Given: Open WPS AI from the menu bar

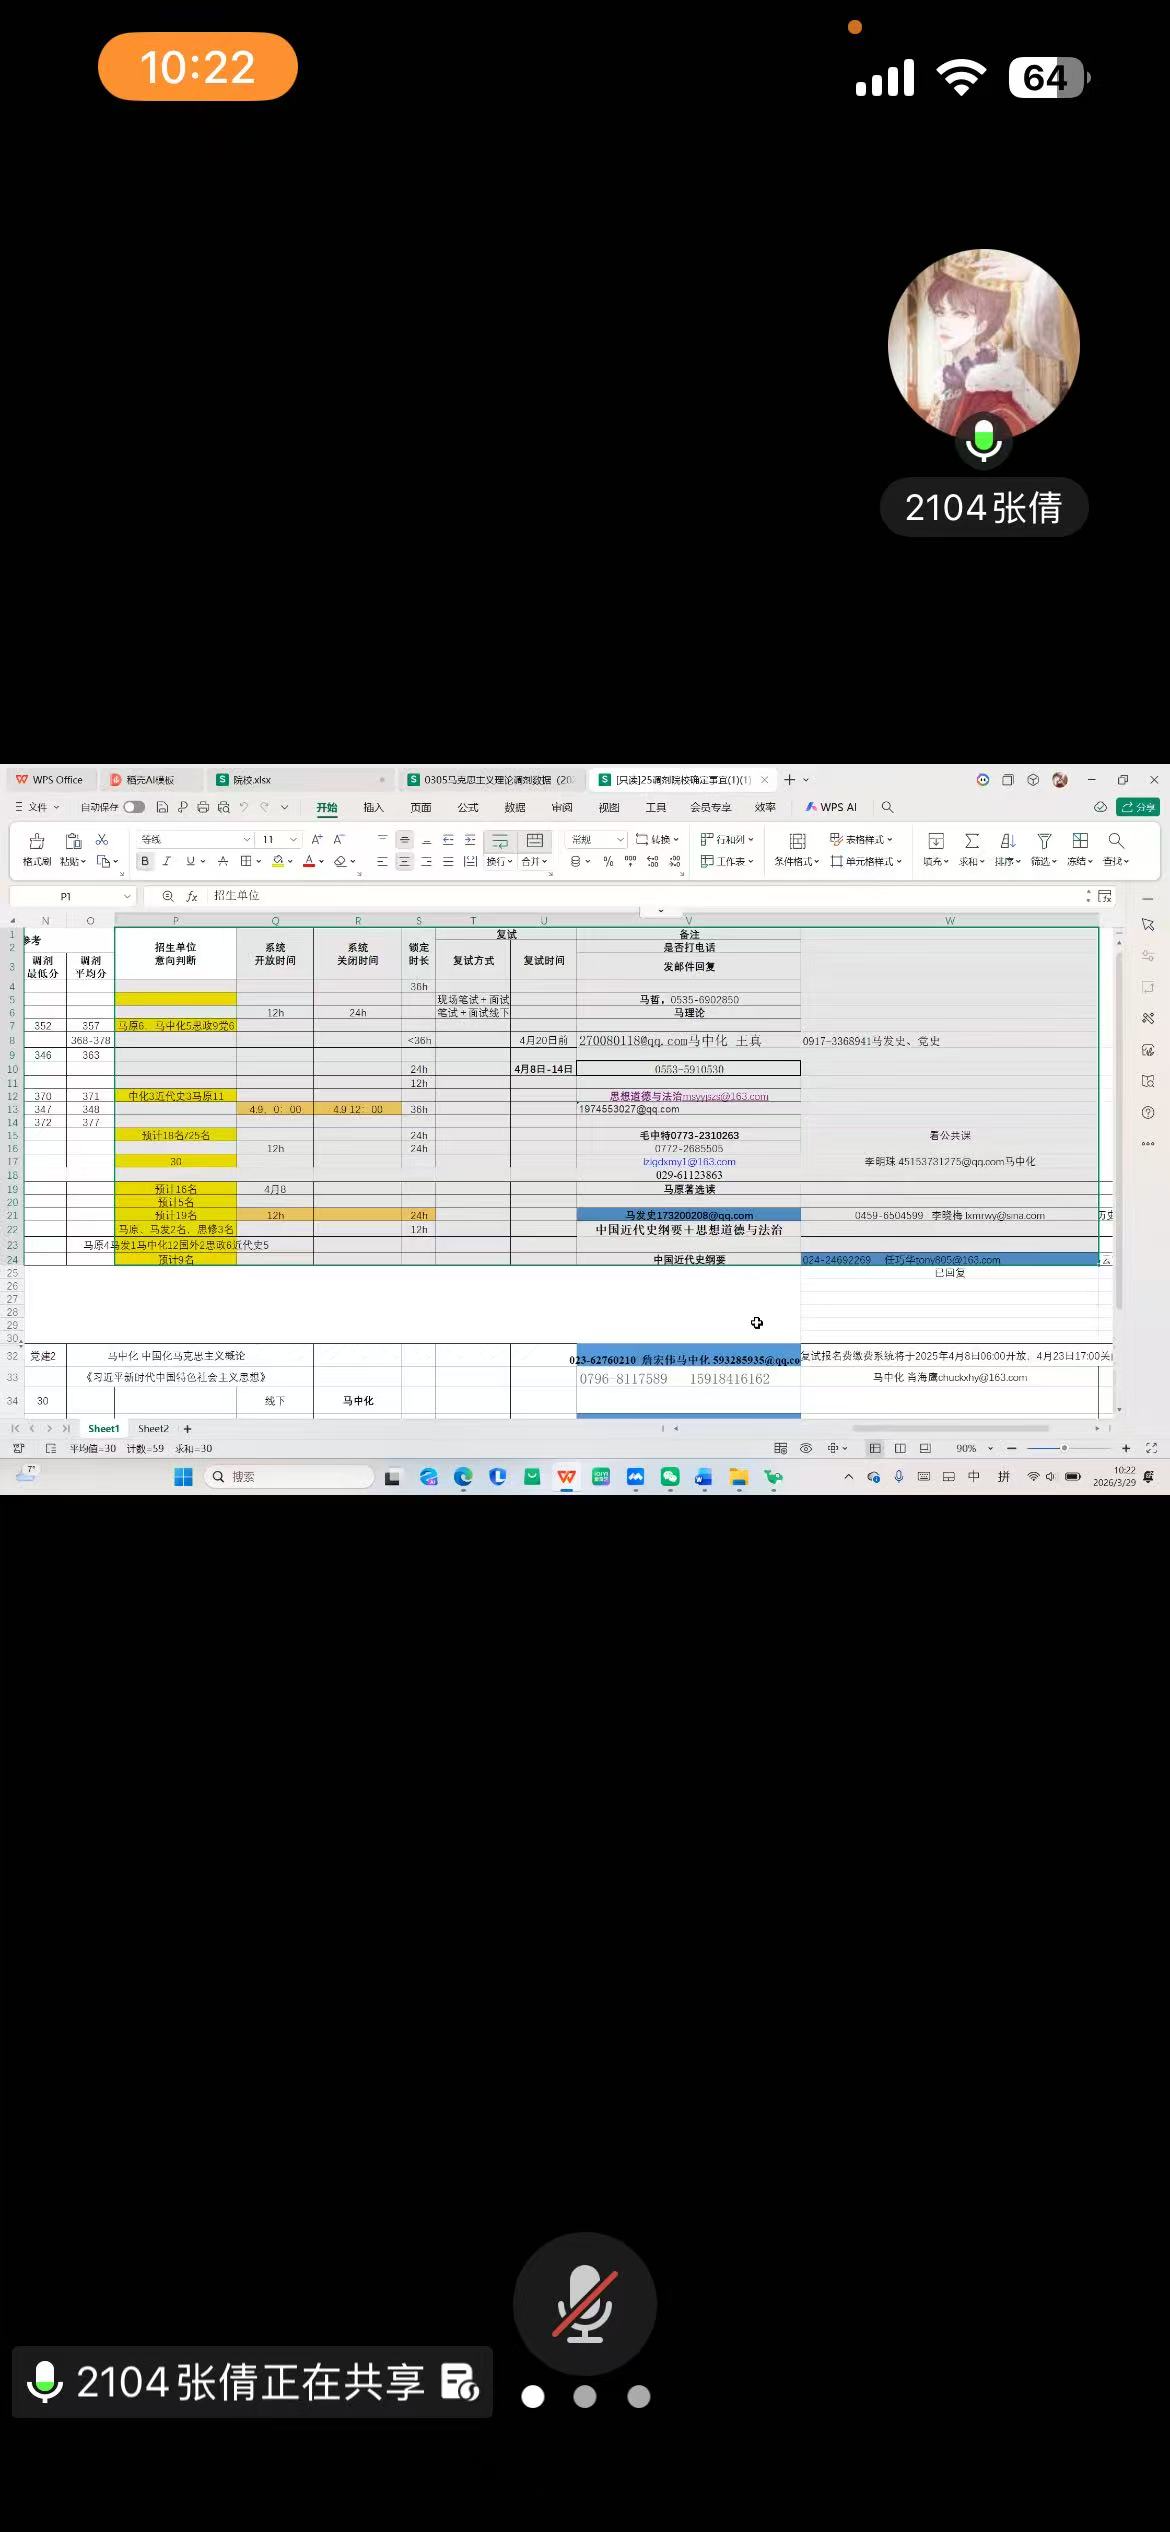Looking at the screenshot, I should point(831,807).
